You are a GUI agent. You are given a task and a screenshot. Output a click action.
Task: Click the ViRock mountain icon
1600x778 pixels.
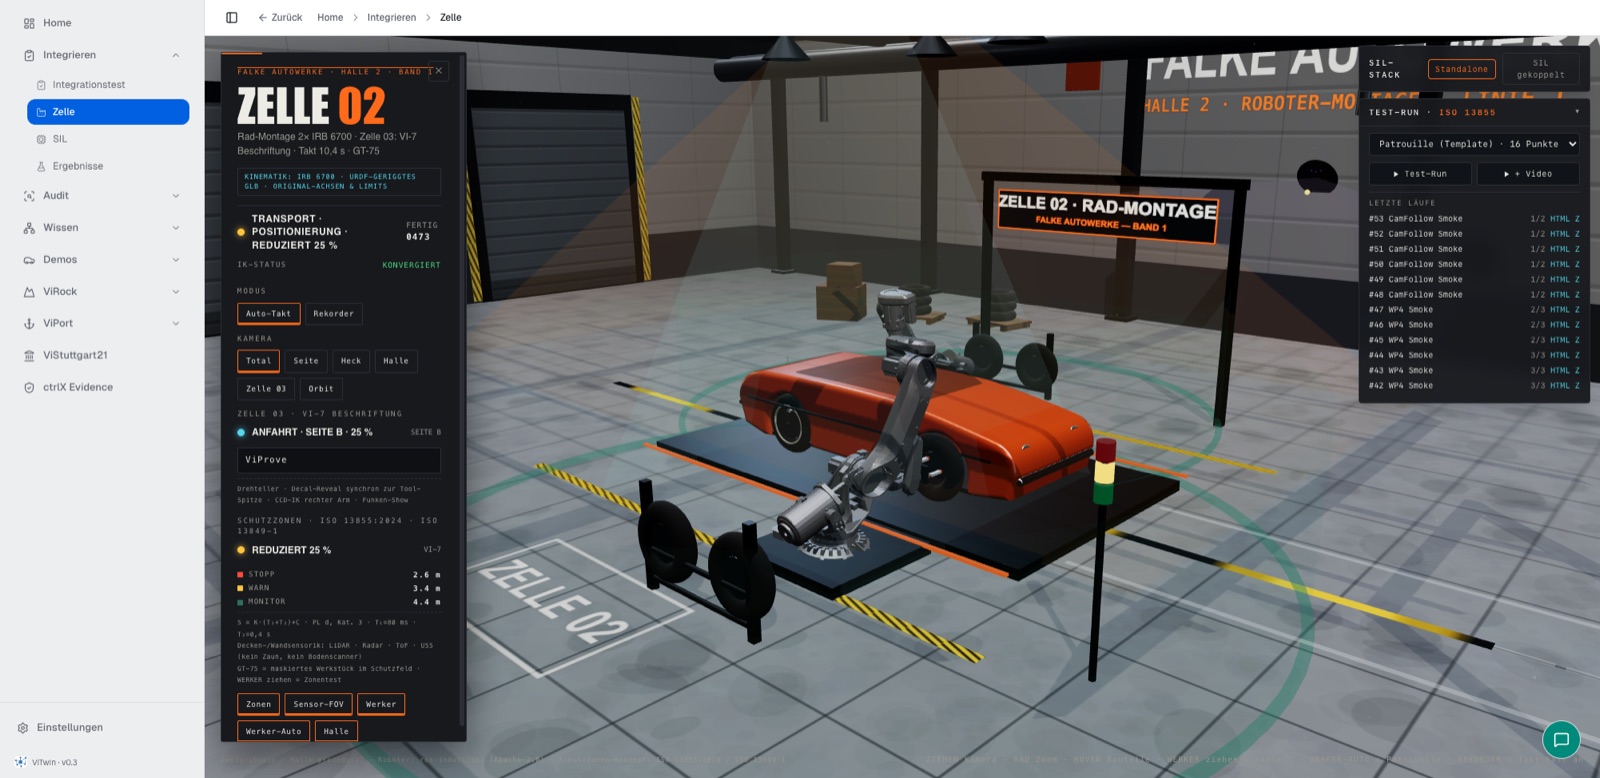click(29, 292)
